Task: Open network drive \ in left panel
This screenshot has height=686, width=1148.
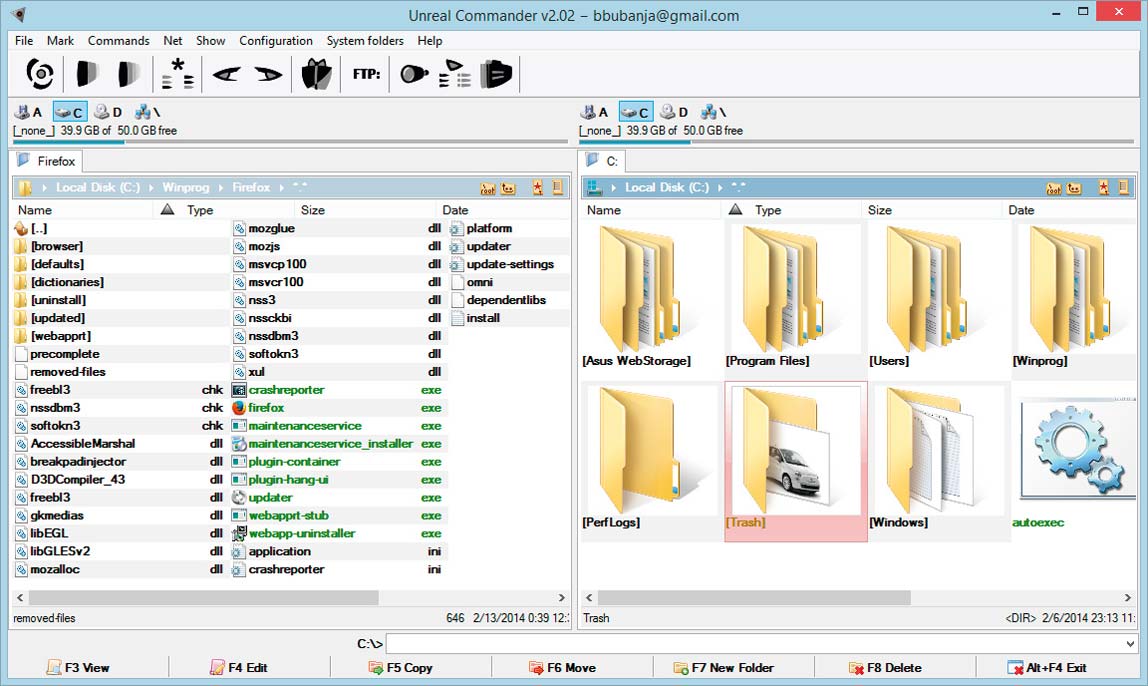Action: tap(148, 112)
